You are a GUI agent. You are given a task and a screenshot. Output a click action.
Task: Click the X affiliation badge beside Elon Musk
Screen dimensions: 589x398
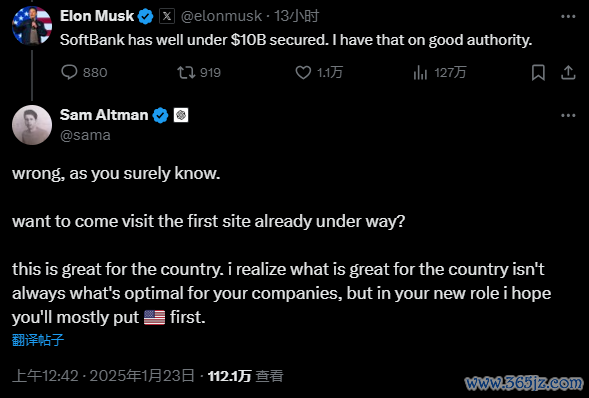pos(167,17)
